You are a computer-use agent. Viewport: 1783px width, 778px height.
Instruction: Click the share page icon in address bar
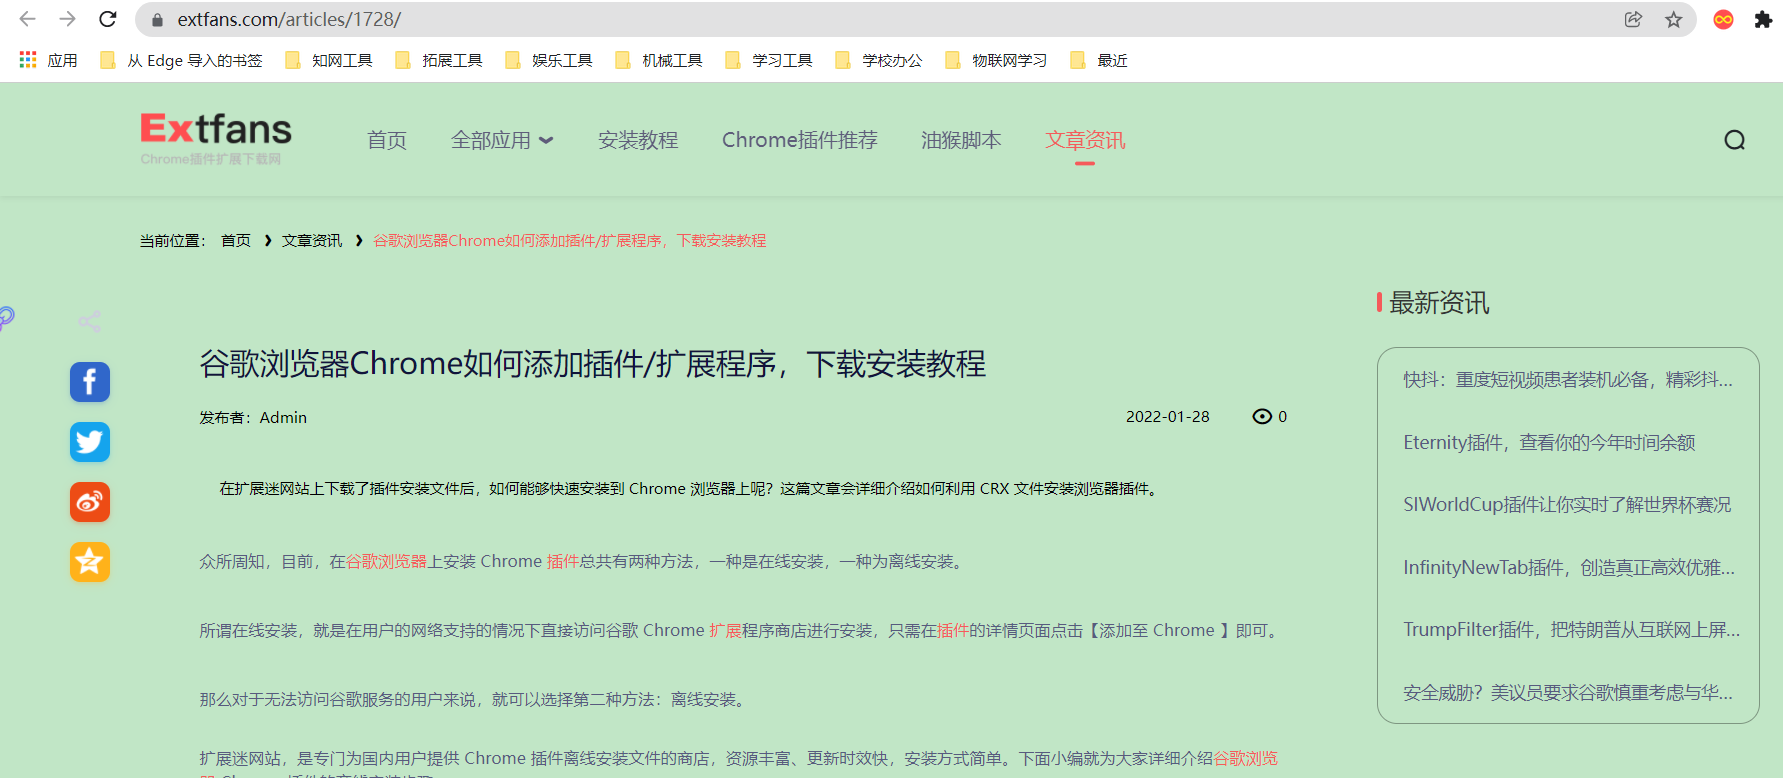[1633, 19]
